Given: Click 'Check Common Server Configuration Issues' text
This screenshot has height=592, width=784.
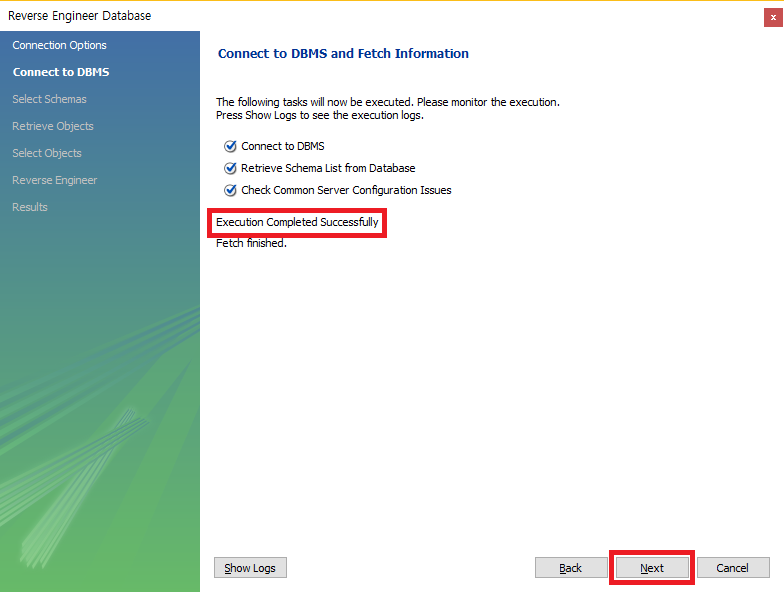Looking at the screenshot, I should 346,190.
